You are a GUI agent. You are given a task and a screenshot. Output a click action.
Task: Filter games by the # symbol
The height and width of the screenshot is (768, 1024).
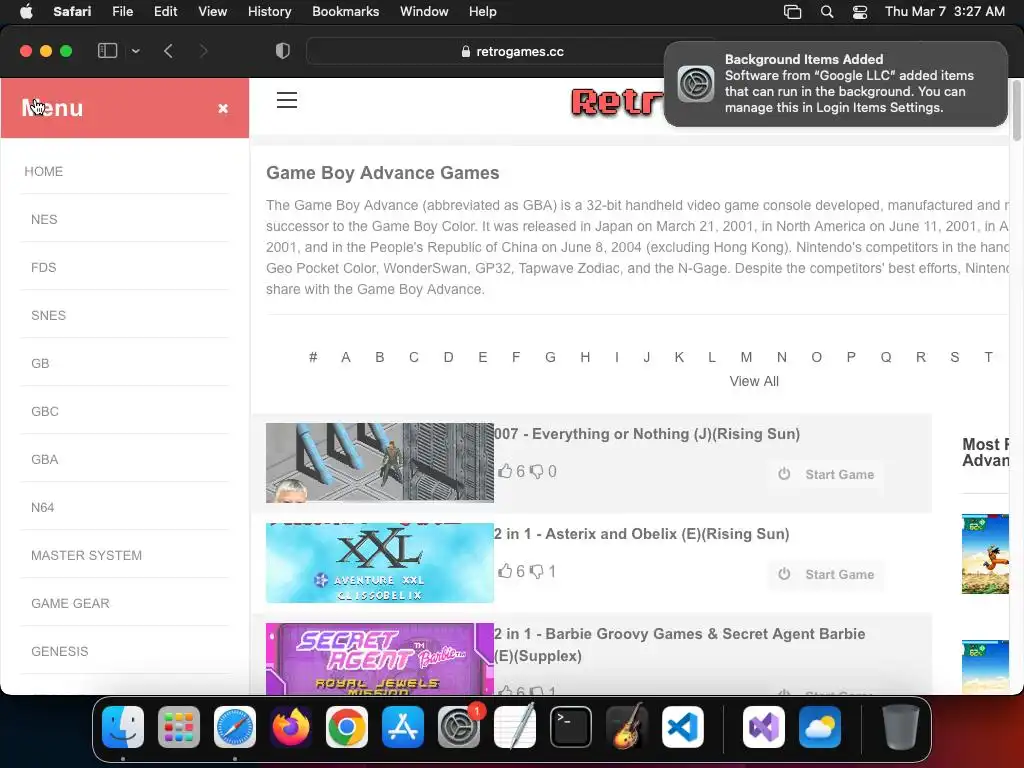(313, 357)
